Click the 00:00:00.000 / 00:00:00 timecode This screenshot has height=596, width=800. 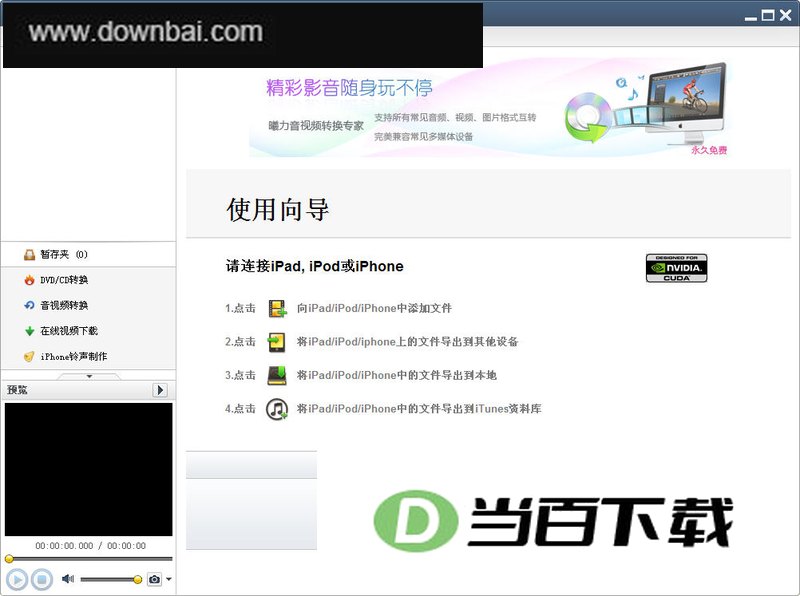90,545
